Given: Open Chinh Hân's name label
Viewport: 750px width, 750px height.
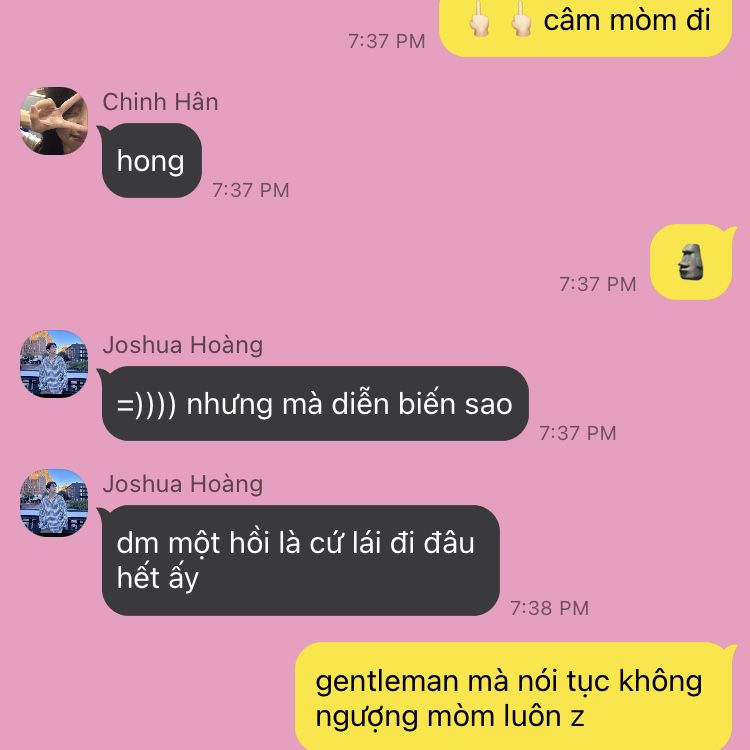Looking at the screenshot, I should click(160, 102).
